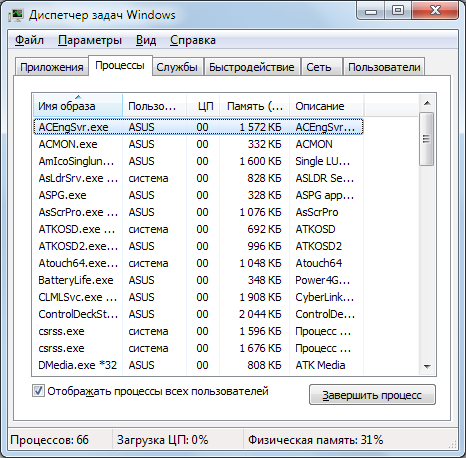466x458 pixels.
Task: Select the ATKOSD.exe process
Action: click(x=198, y=229)
